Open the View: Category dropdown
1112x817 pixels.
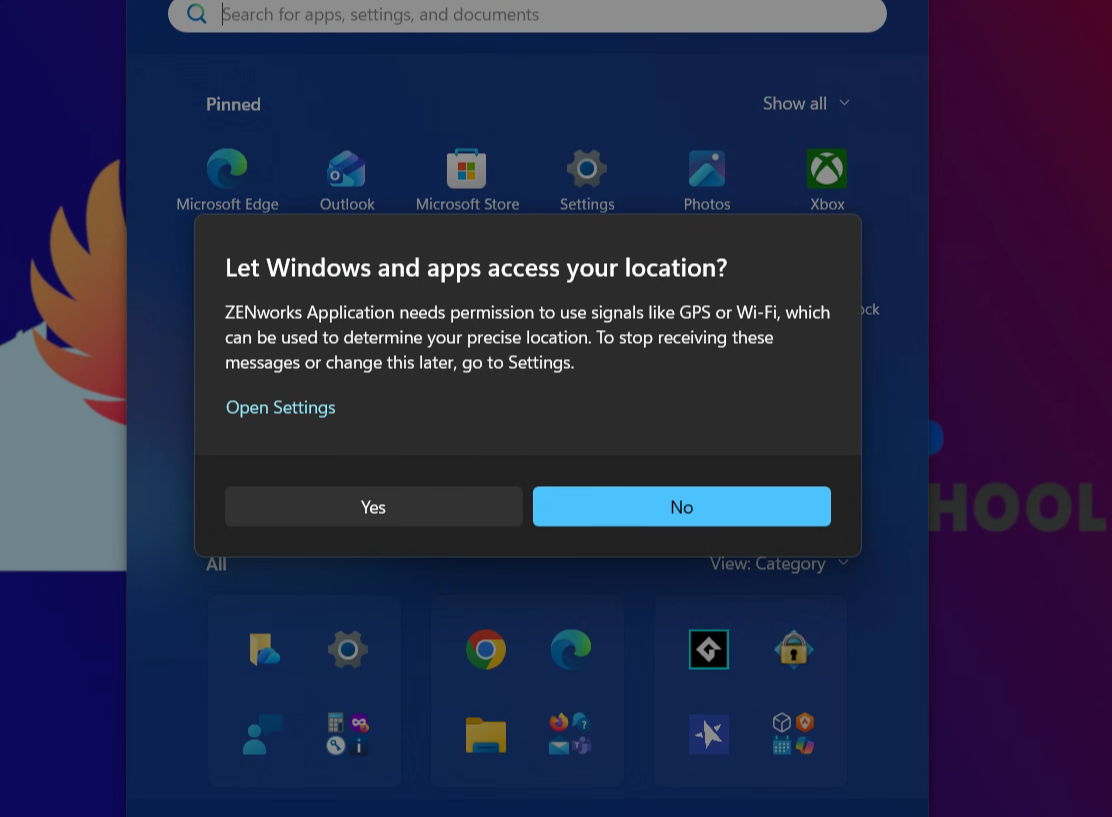pos(779,564)
